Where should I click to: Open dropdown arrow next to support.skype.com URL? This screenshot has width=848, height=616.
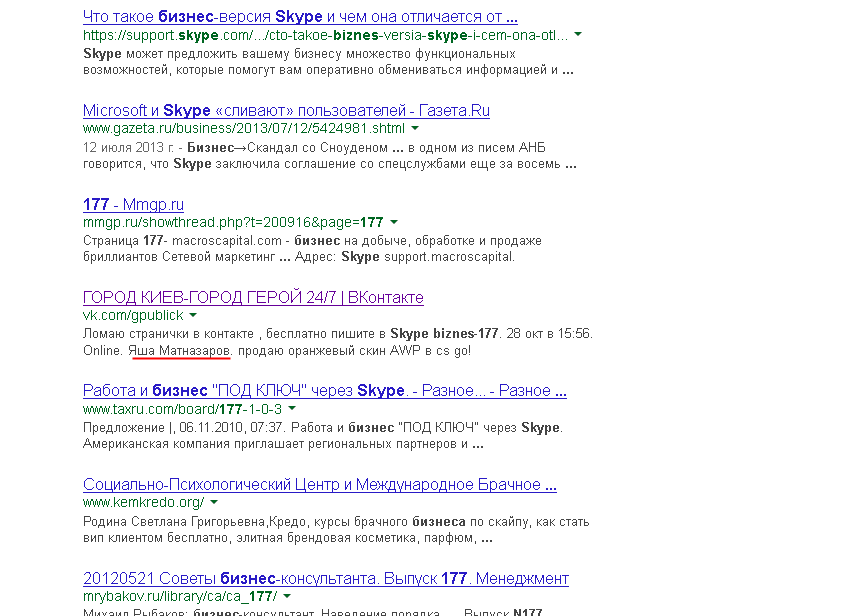click(578, 35)
